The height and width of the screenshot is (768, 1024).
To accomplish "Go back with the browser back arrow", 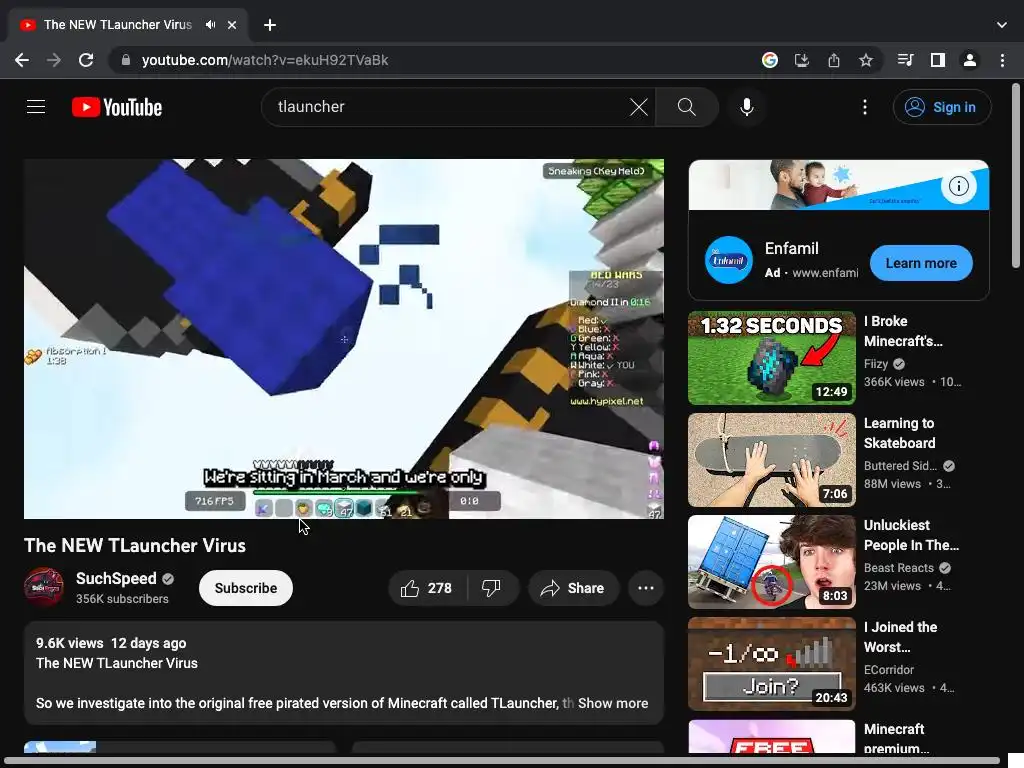I will click(x=22, y=60).
